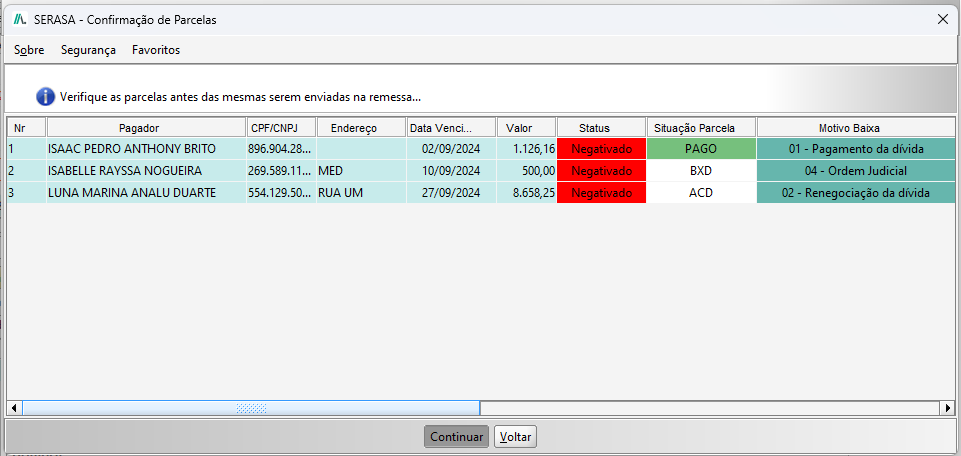The image size is (961, 456).
Task: Click row number 1 cell
Action: coord(26,149)
